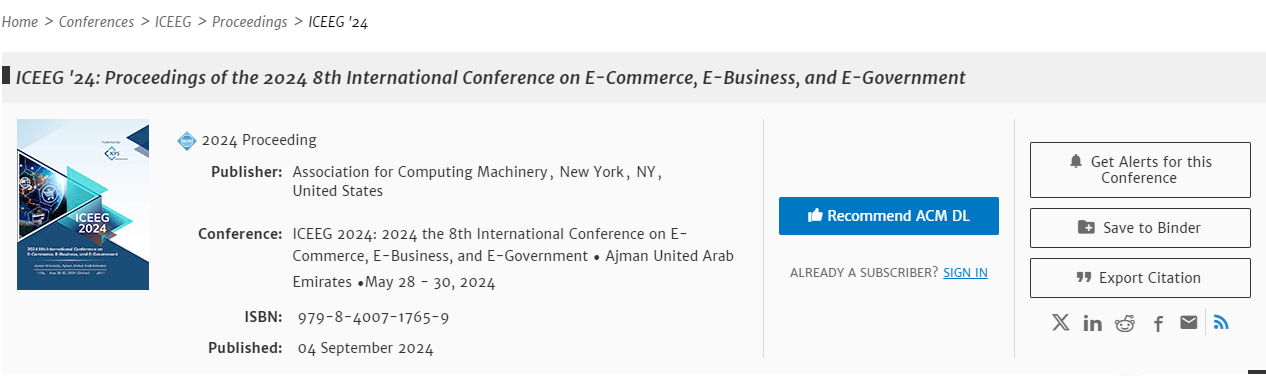
Task: Follow the SIGN IN link
Action: [965, 273]
